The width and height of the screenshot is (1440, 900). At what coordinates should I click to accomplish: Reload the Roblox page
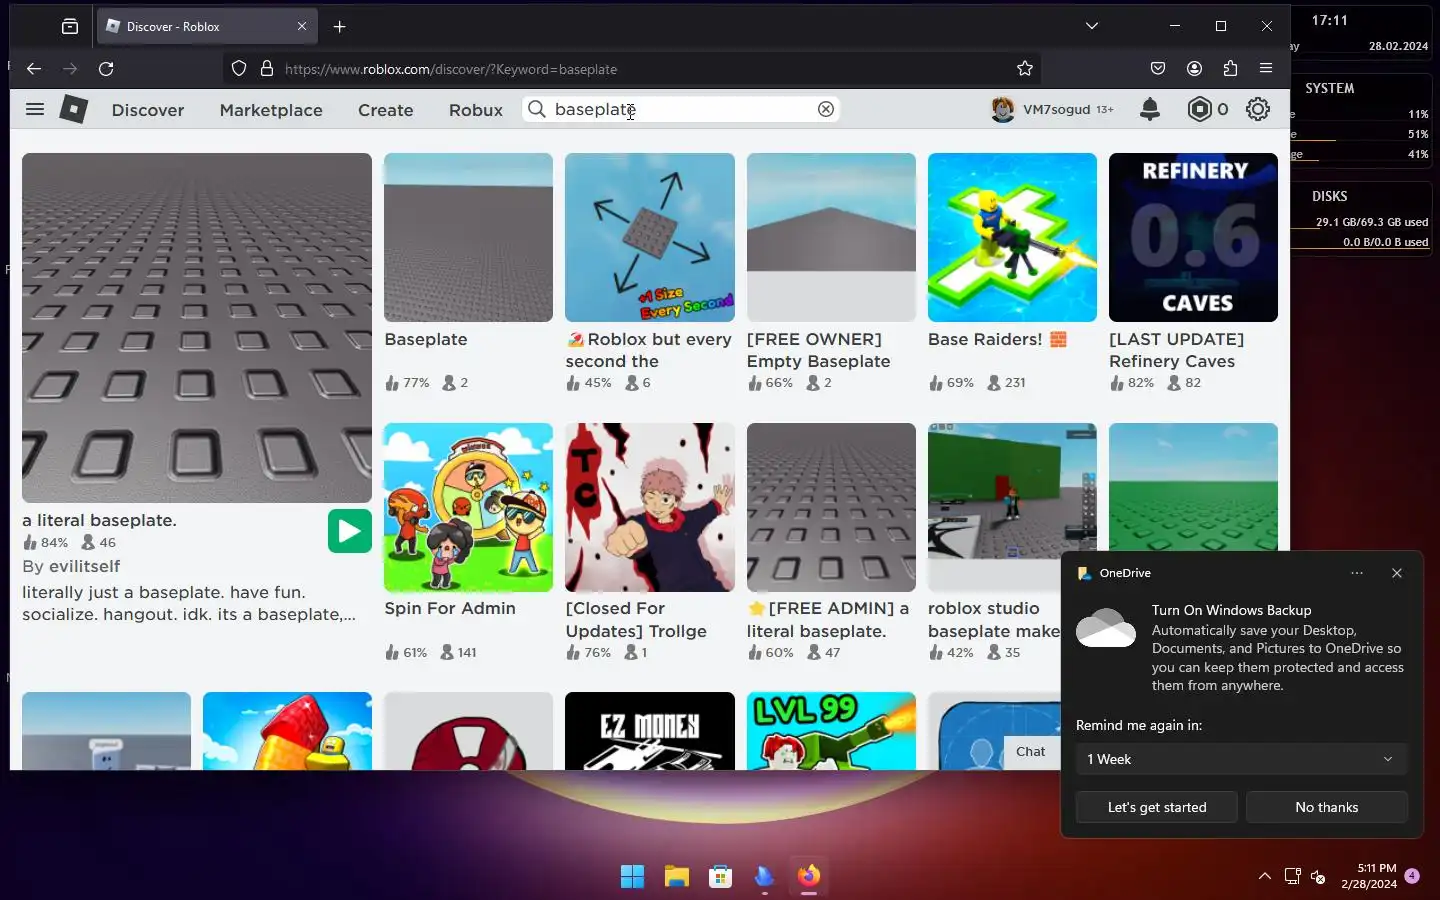point(106,68)
